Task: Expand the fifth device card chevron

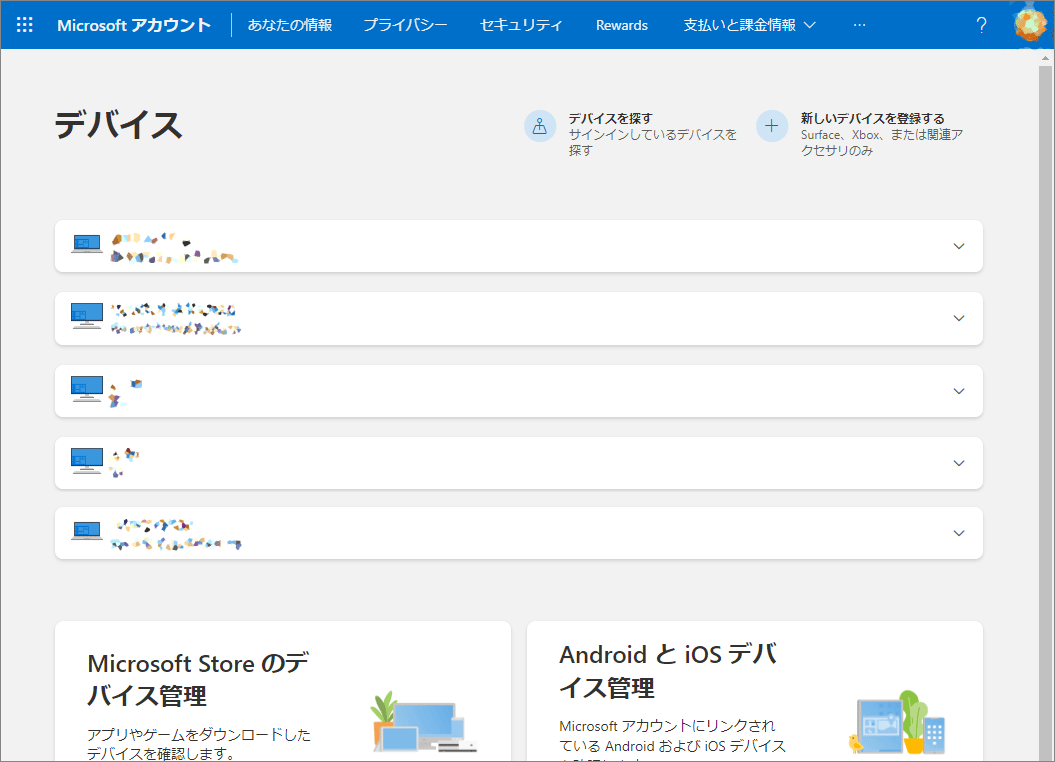Action: pos(959,533)
